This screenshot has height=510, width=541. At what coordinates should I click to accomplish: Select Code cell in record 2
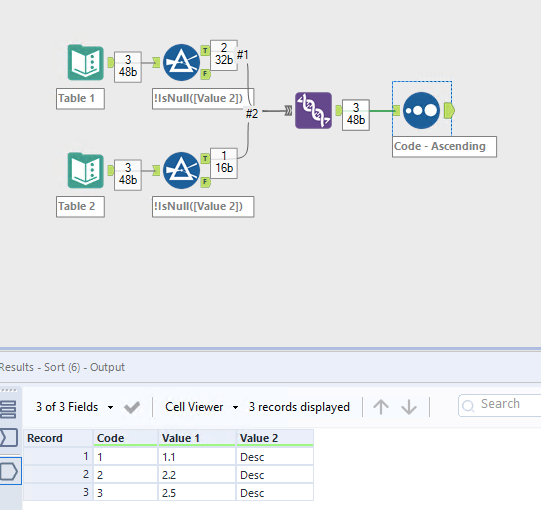tap(125, 475)
